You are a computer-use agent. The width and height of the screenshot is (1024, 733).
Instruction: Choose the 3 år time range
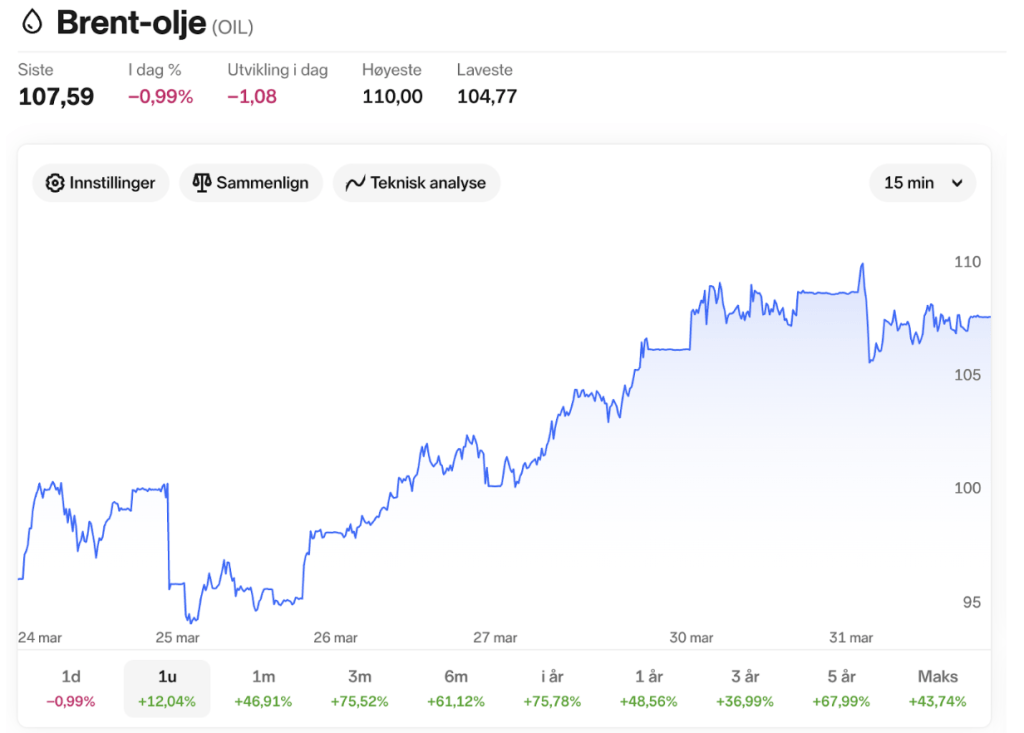[743, 688]
